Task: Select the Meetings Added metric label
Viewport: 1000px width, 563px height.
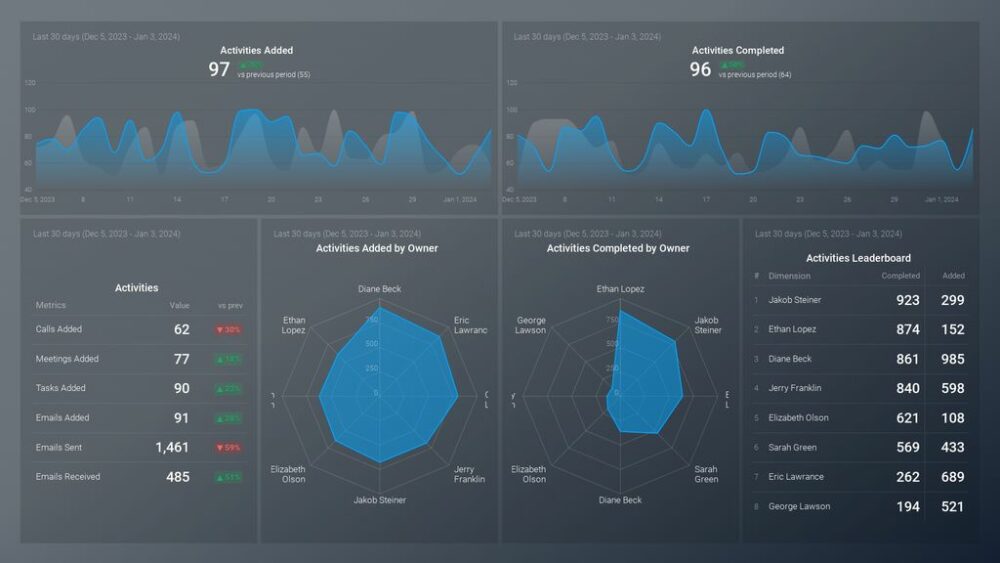Action: click(x=67, y=359)
